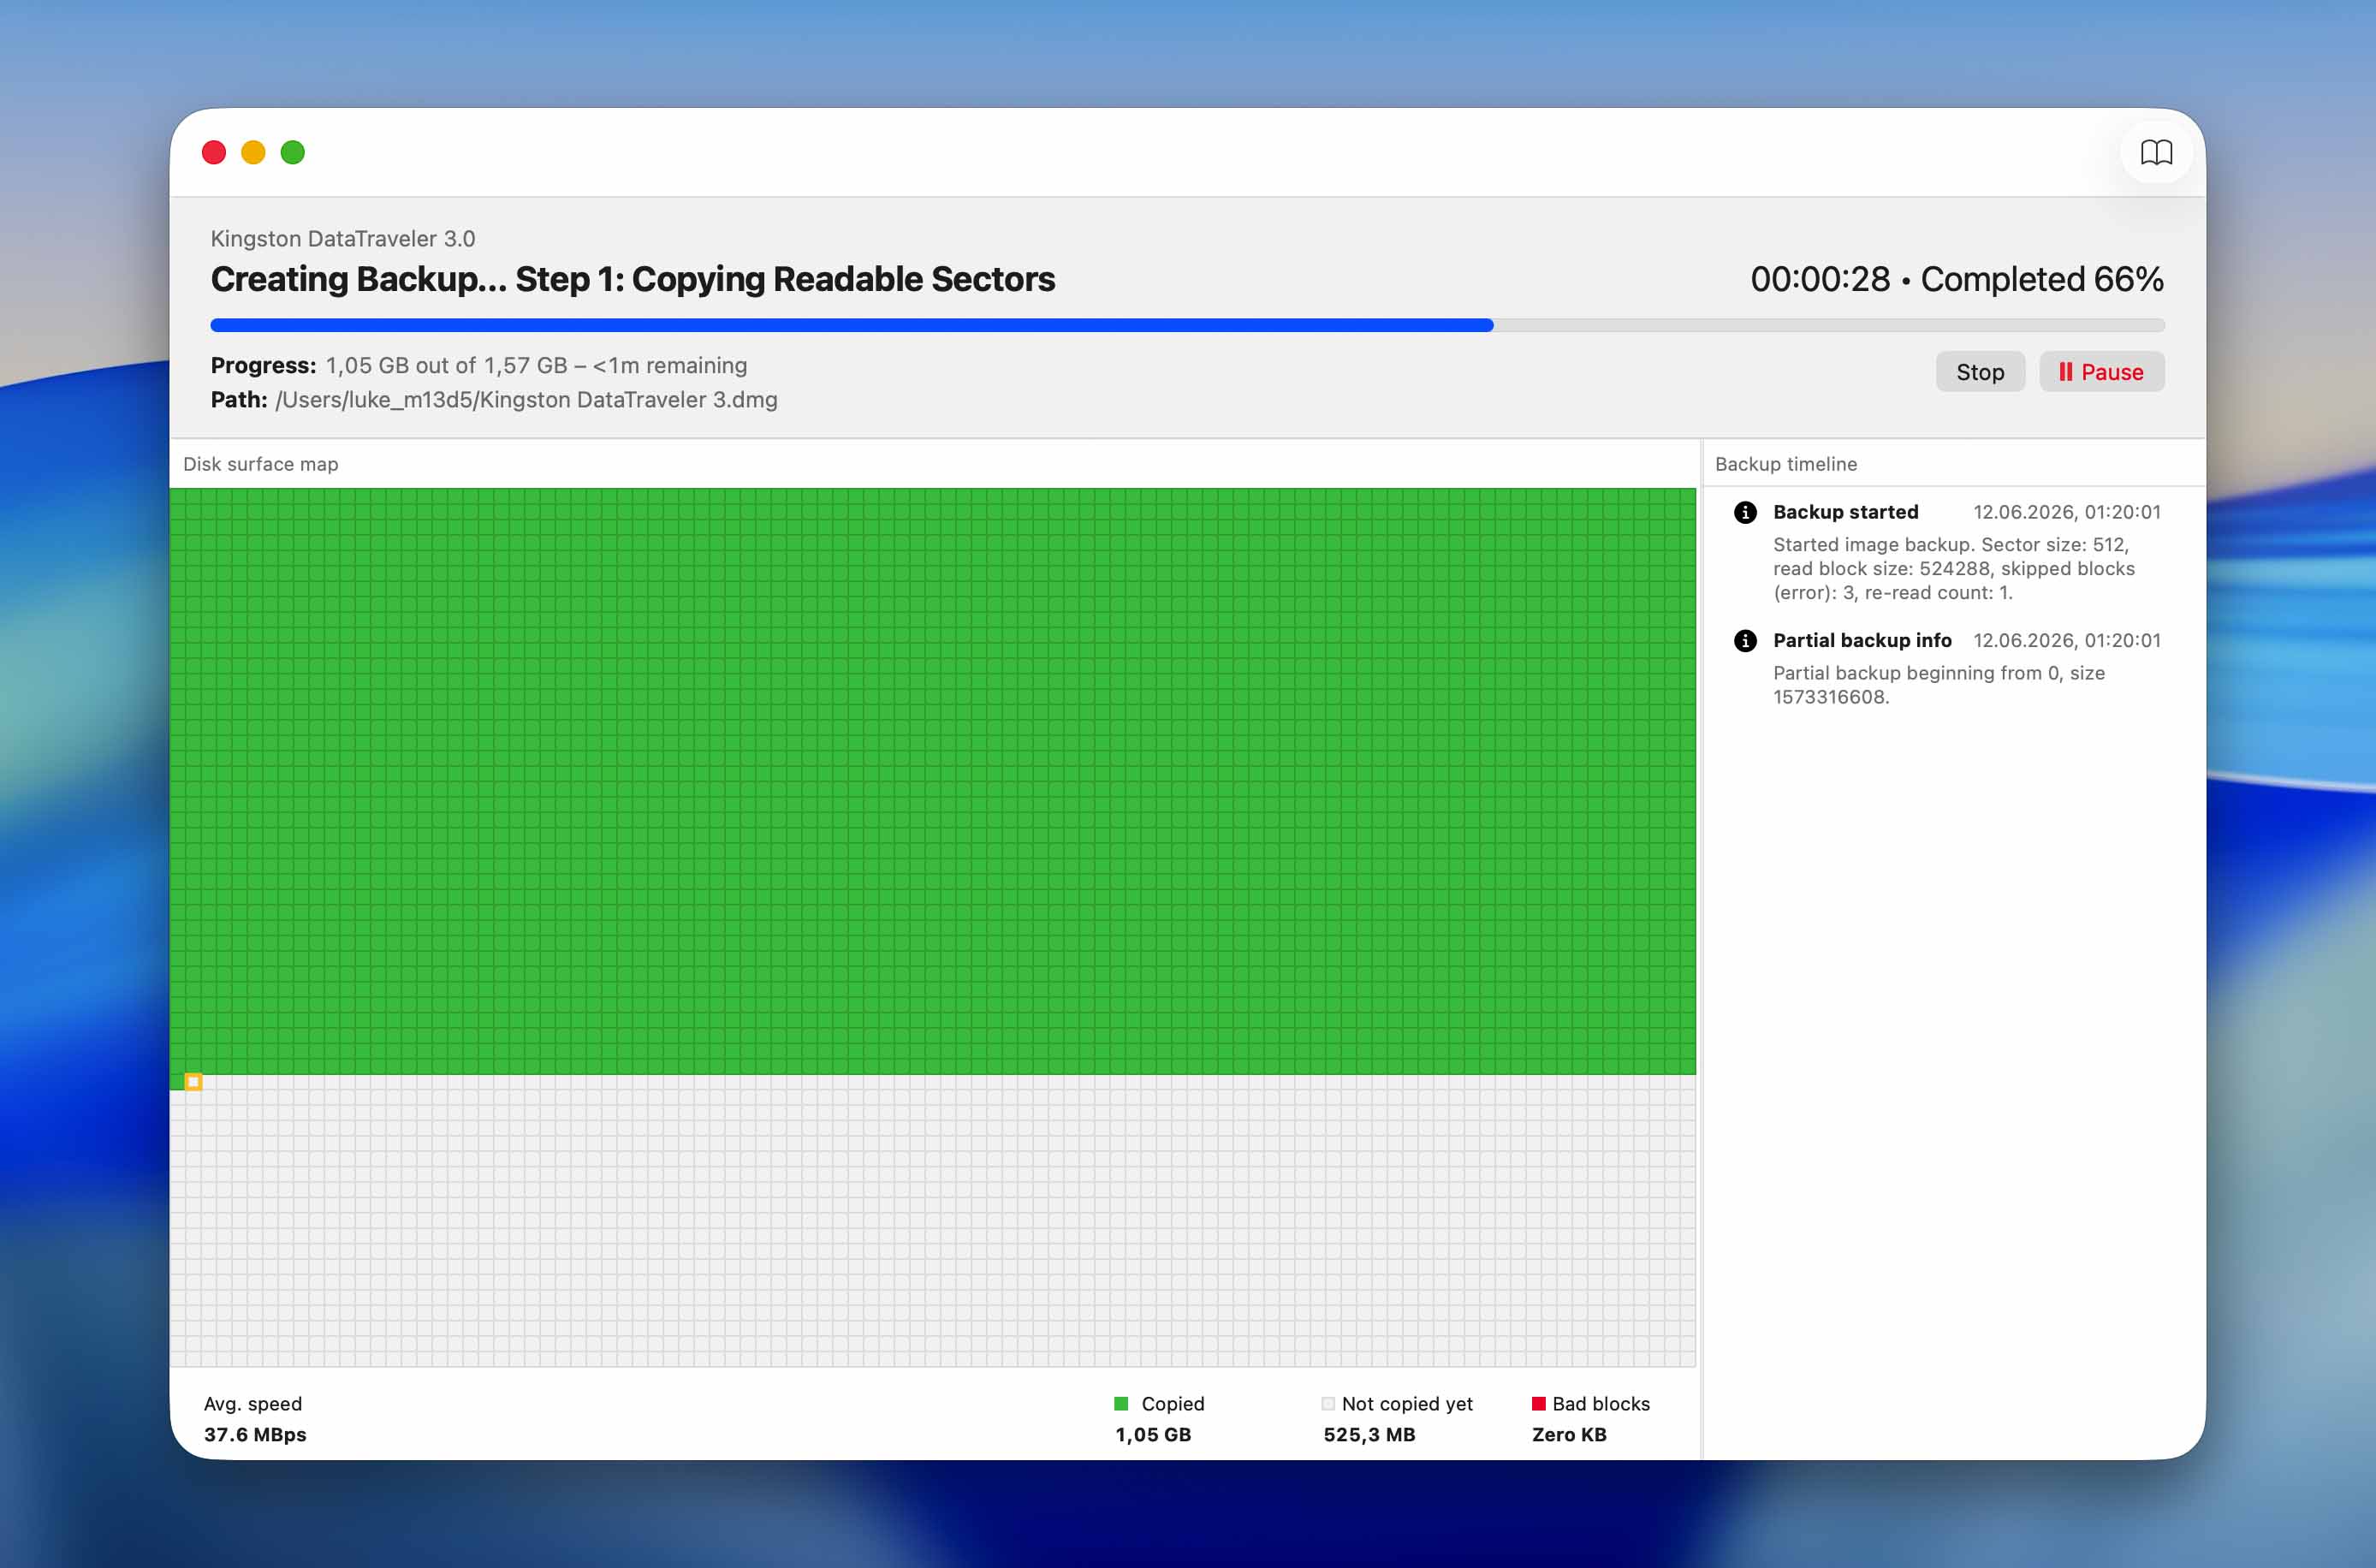The height and width of the screenshot is (1568, 2376).
Task: Select the Partial backup info timeline entry
Action: pos(1946,668)
